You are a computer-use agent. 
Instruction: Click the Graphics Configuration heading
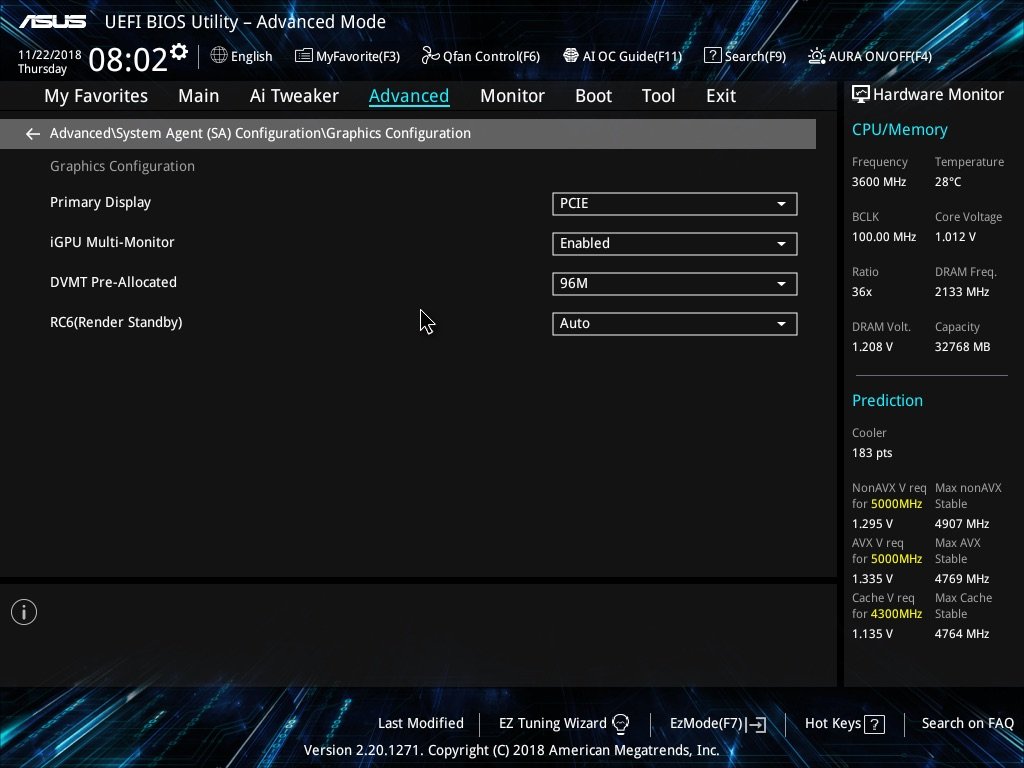click(122, 167)
